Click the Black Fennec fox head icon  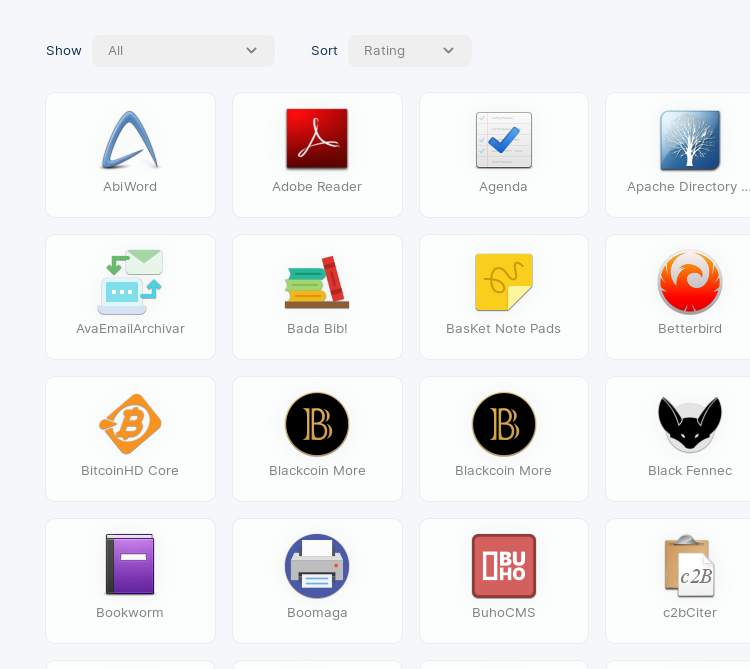tap(690, 424)
